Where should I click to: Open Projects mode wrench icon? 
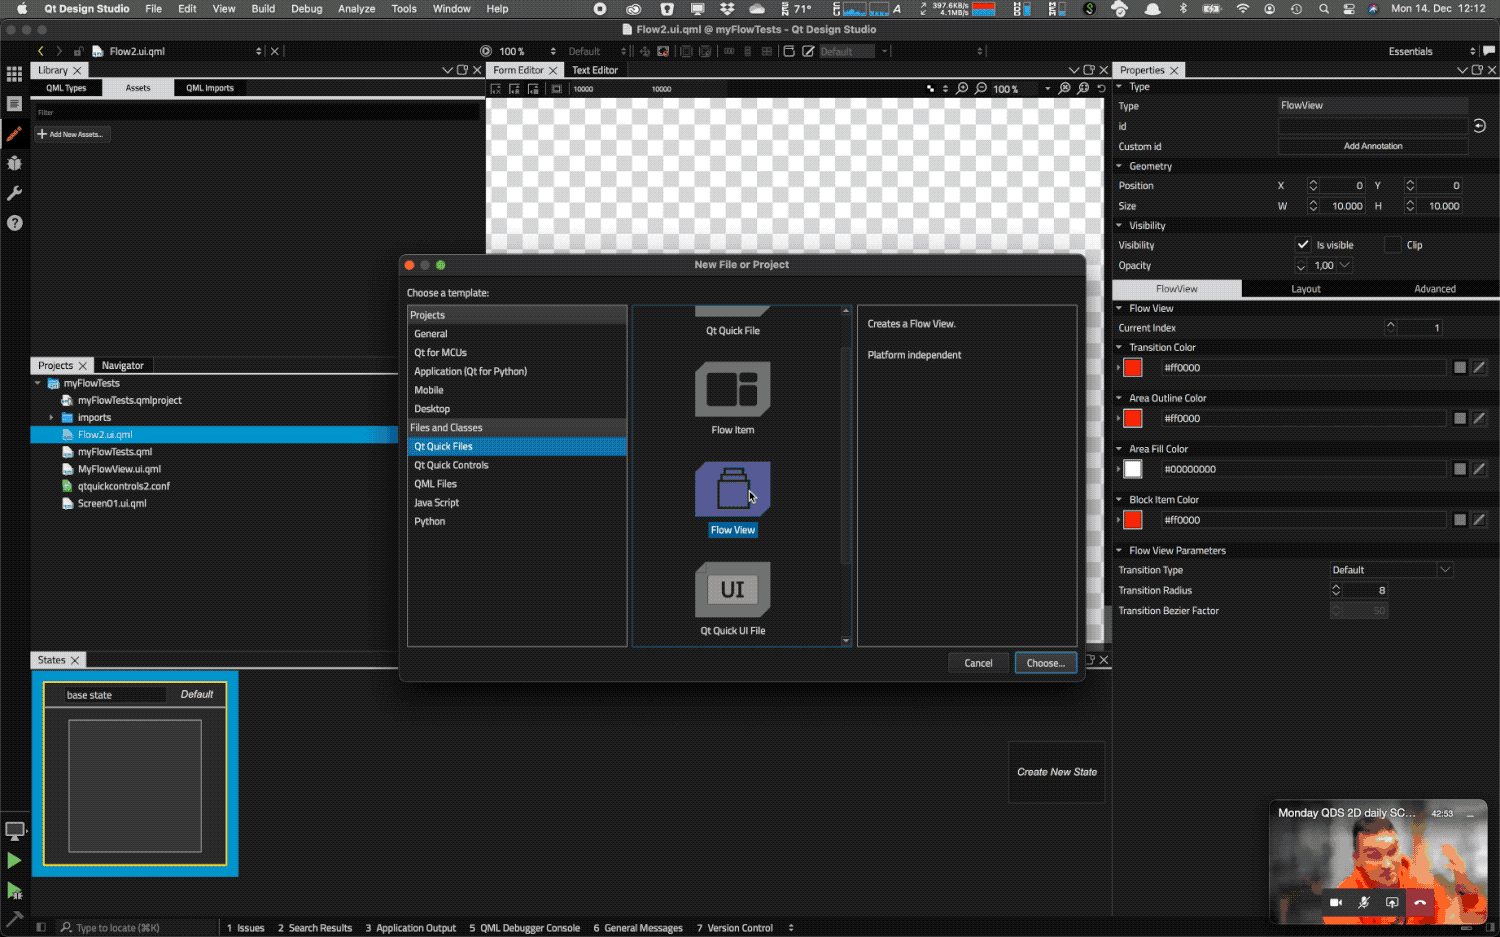[x=14, y=193]
